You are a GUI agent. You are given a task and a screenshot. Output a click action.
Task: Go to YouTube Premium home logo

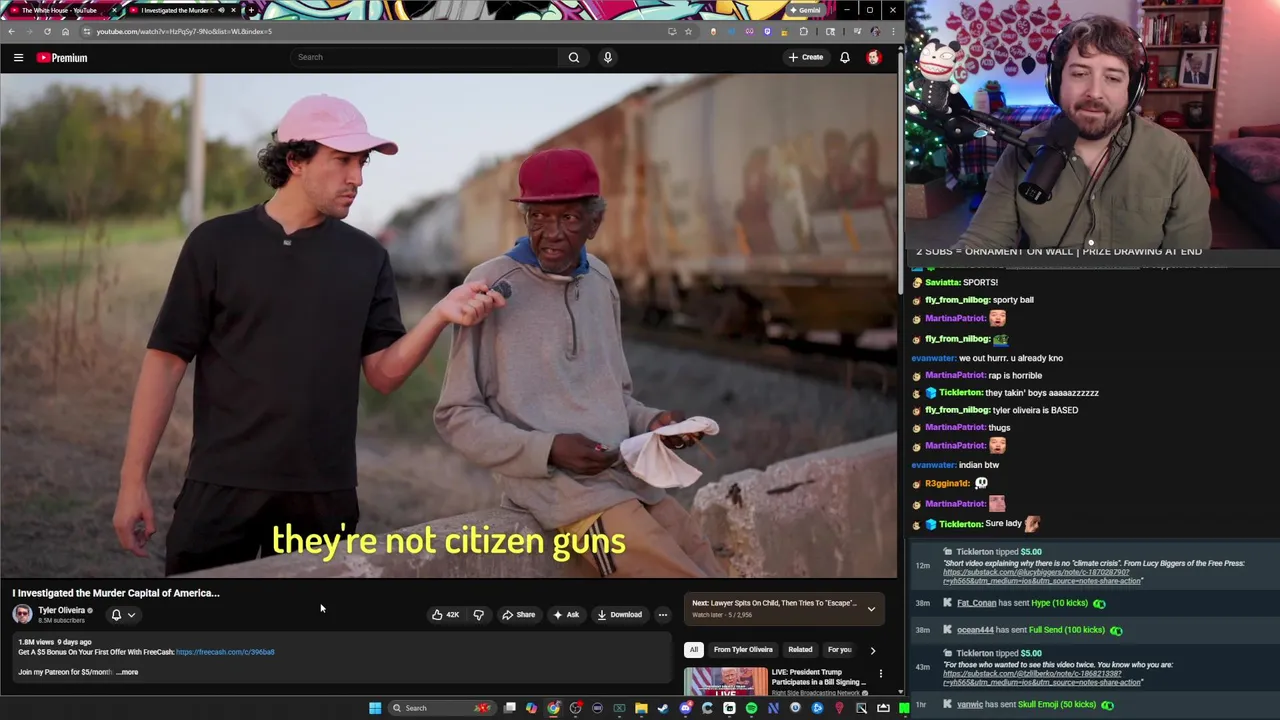[63, 58]
